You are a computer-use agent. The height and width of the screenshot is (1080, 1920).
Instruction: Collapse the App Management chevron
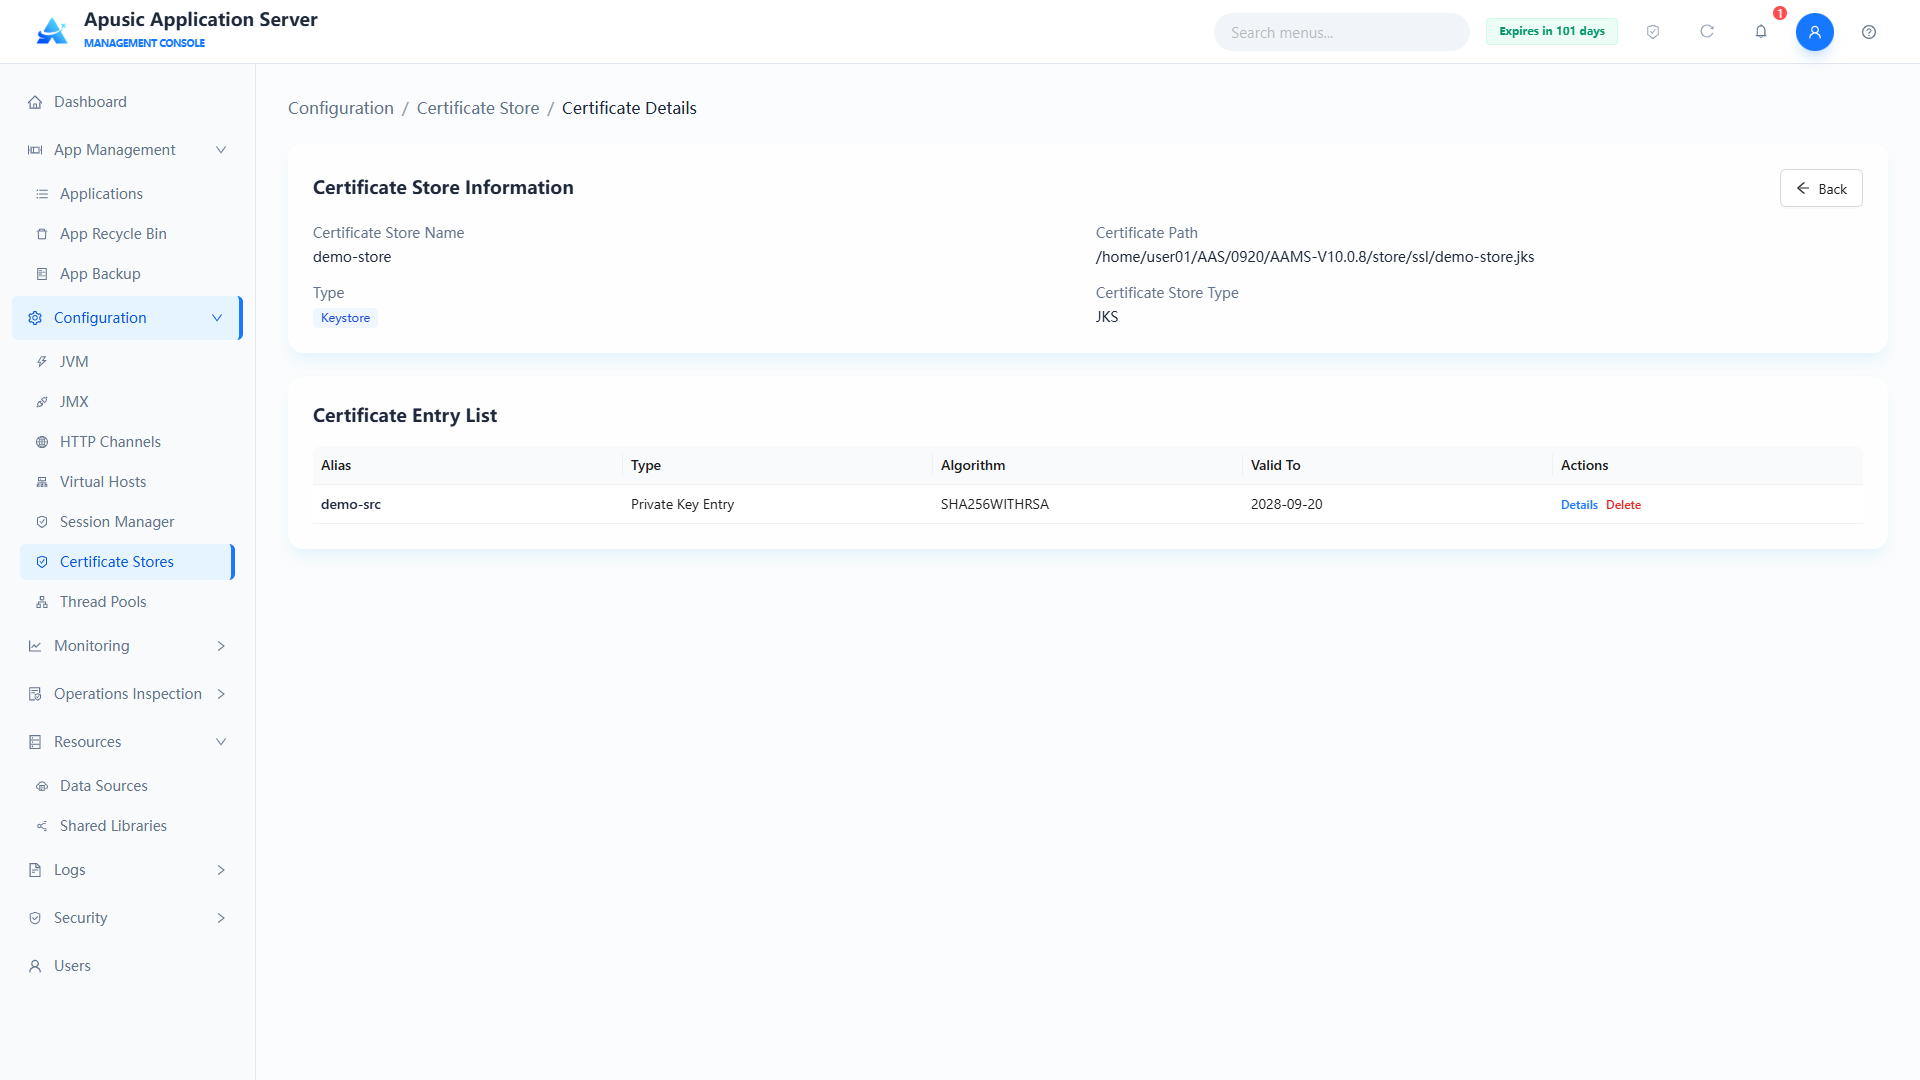tap(221, 150)
